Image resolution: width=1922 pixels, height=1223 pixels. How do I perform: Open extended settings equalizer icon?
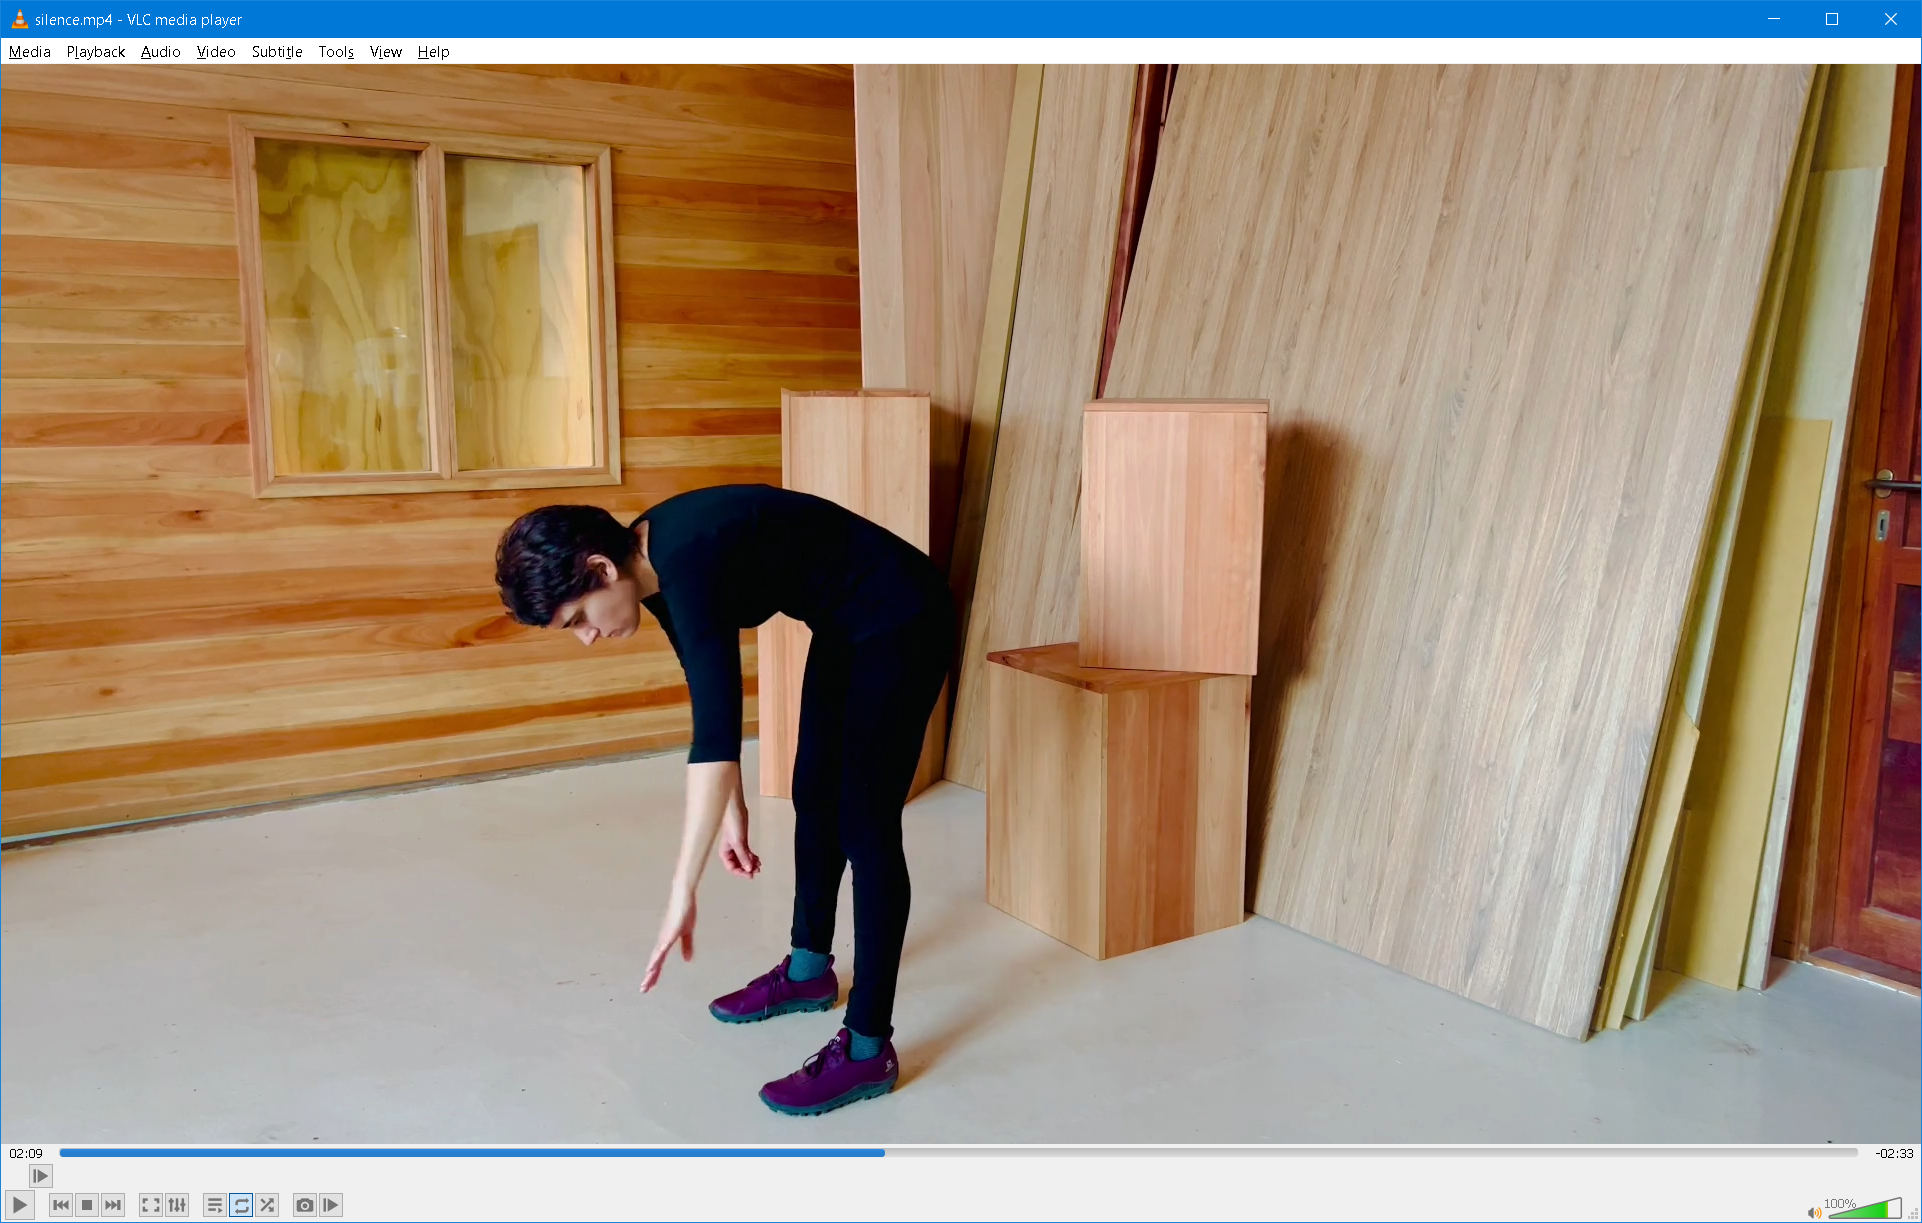tap(177, 1205)
